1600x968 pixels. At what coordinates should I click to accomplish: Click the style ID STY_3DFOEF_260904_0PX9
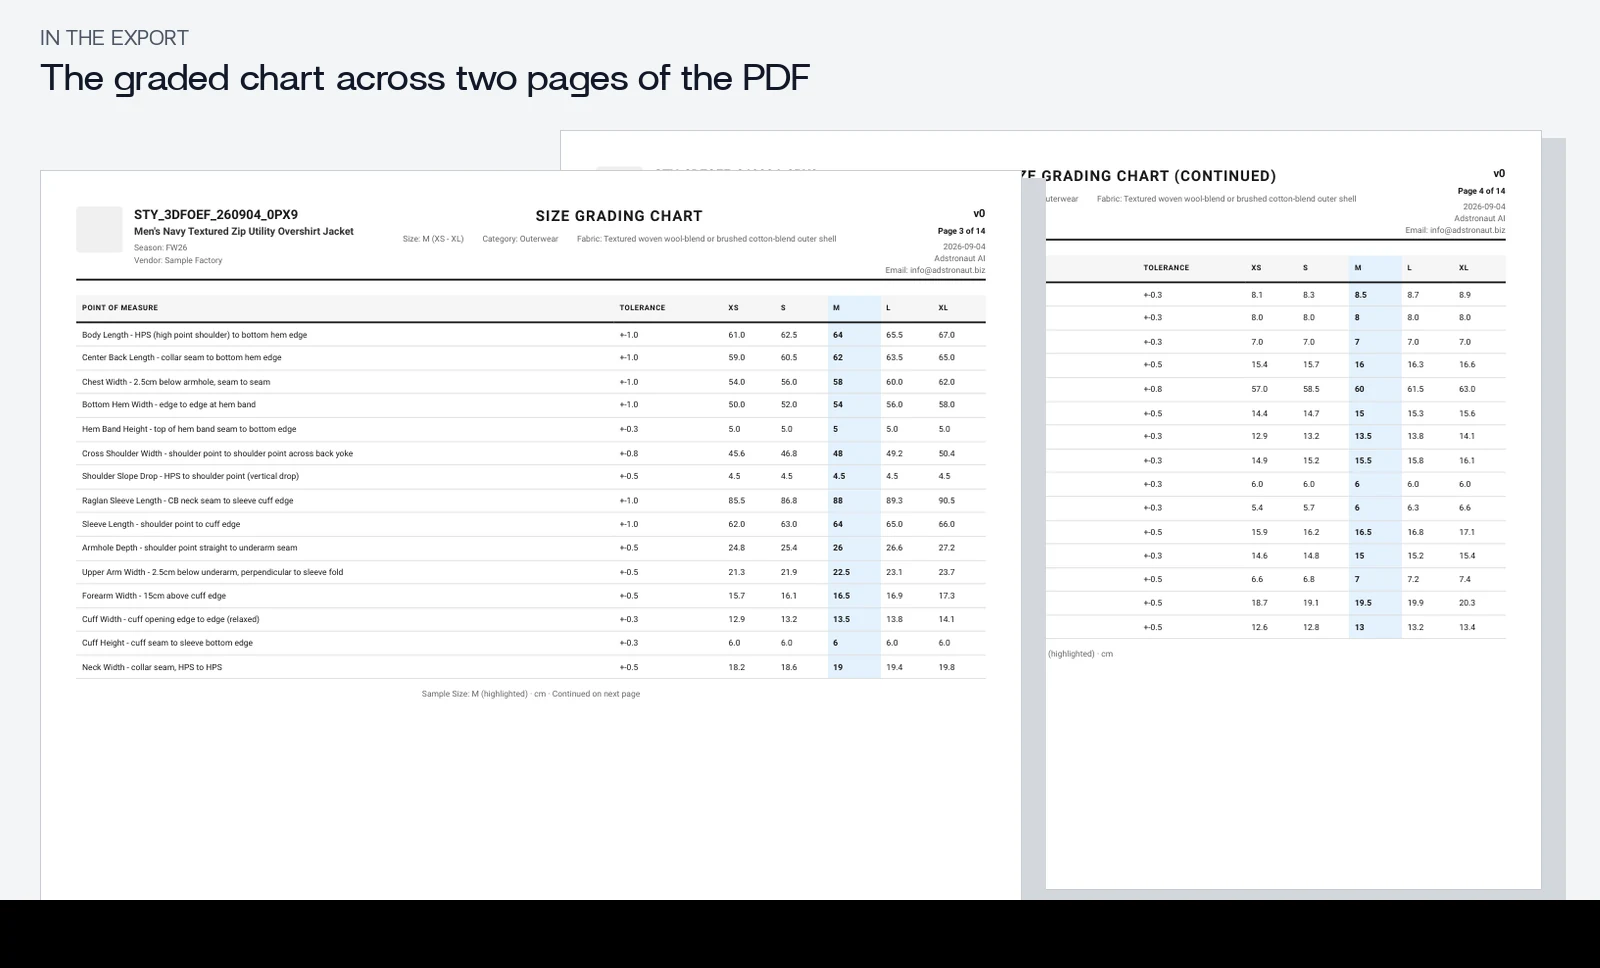(x=216, y=215)
